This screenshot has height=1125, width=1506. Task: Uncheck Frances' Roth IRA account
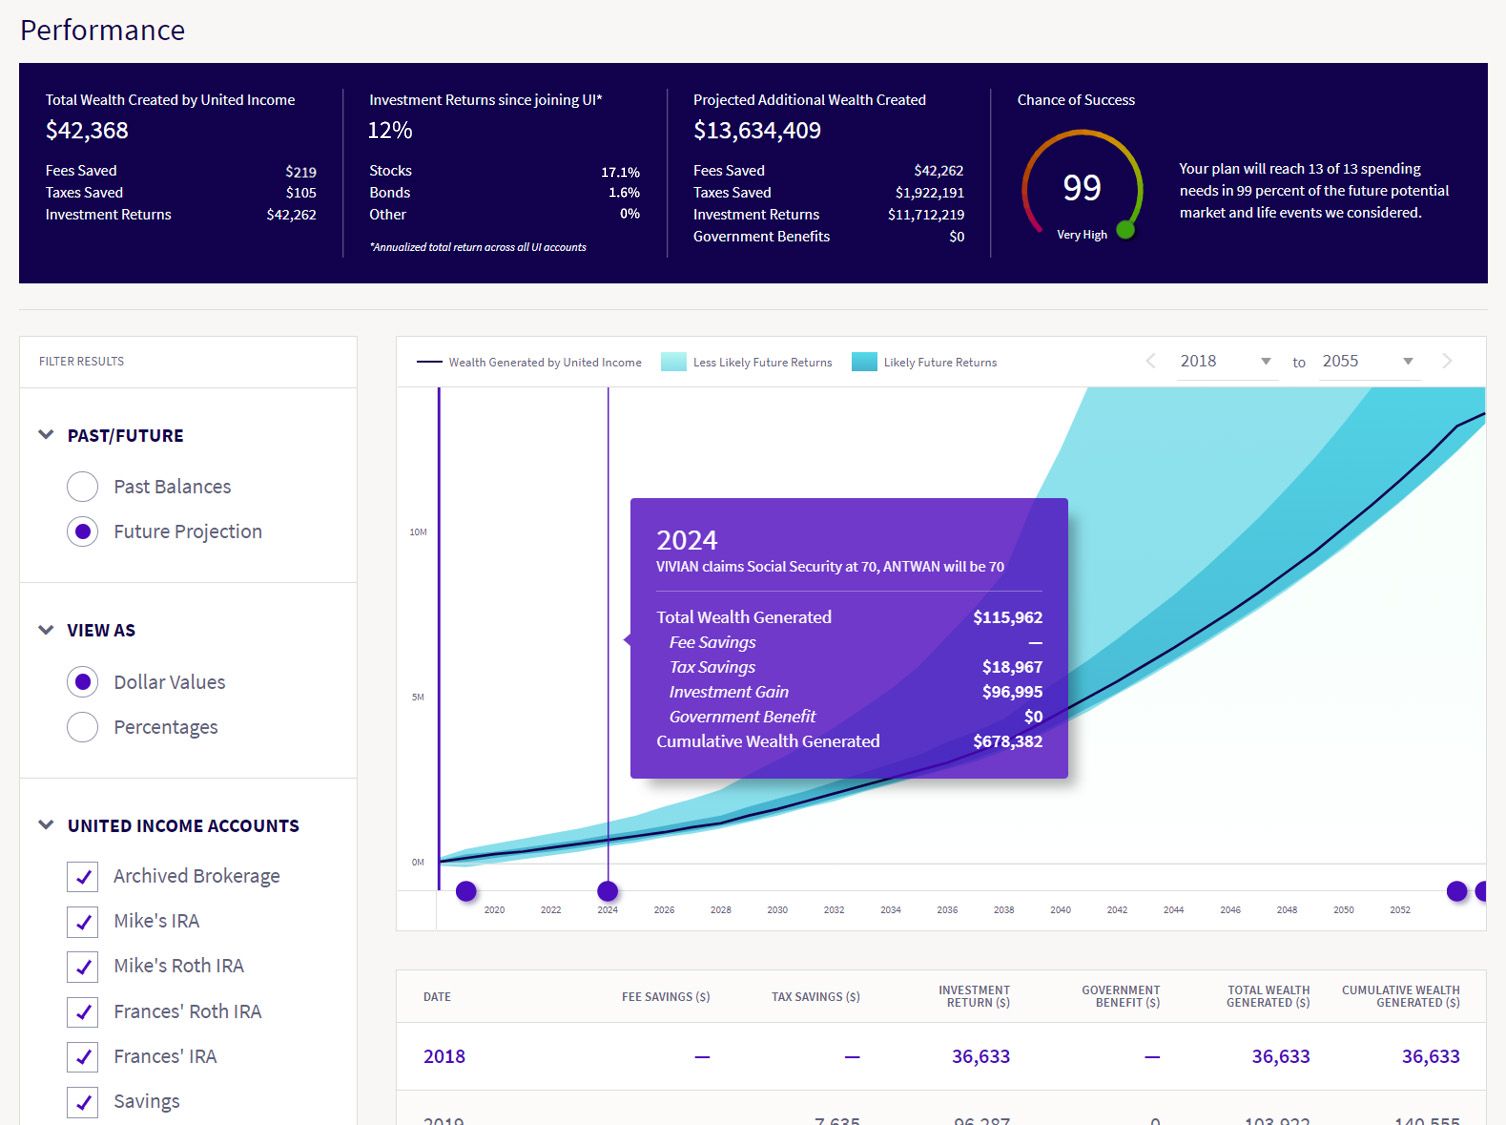tap(83, 1012)
